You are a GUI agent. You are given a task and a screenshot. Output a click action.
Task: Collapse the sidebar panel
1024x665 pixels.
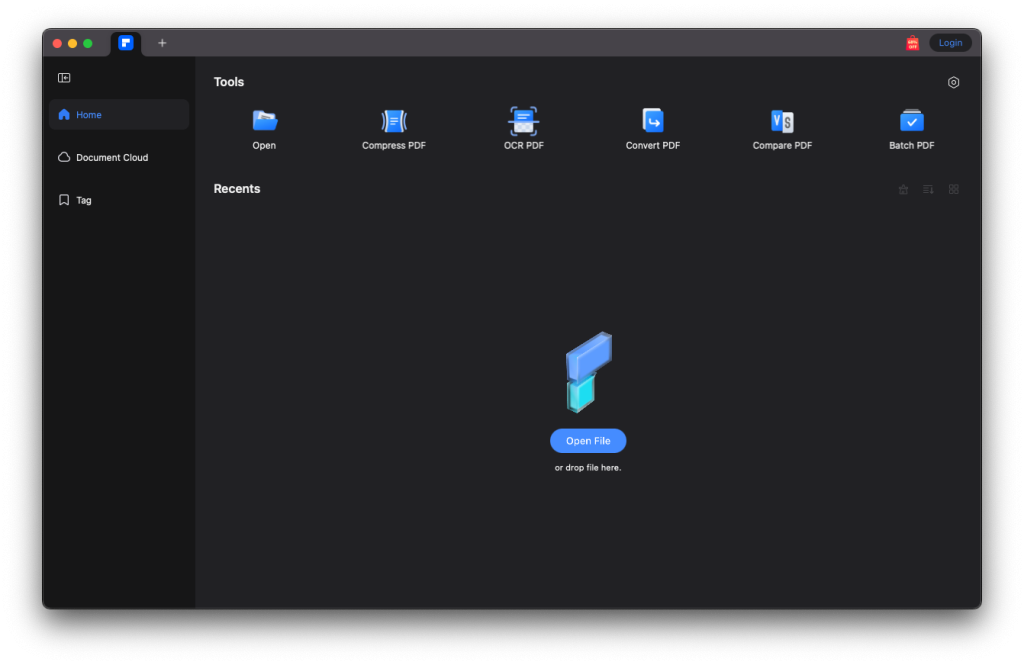point(64,77)
